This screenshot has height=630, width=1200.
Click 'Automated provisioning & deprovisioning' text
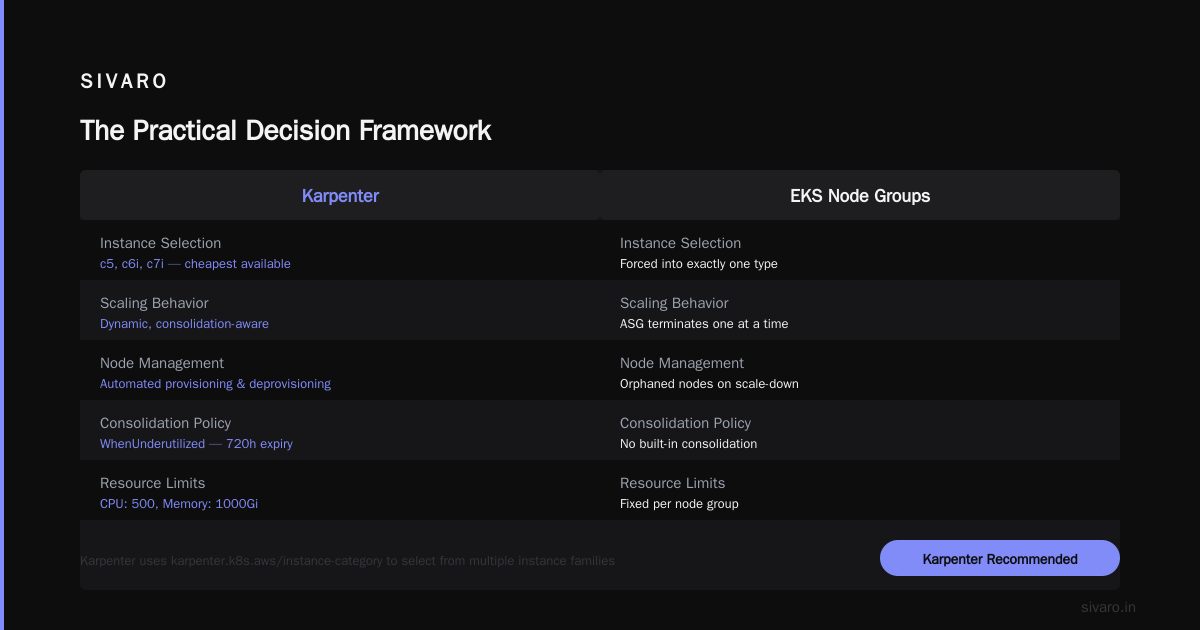point(215,384)
